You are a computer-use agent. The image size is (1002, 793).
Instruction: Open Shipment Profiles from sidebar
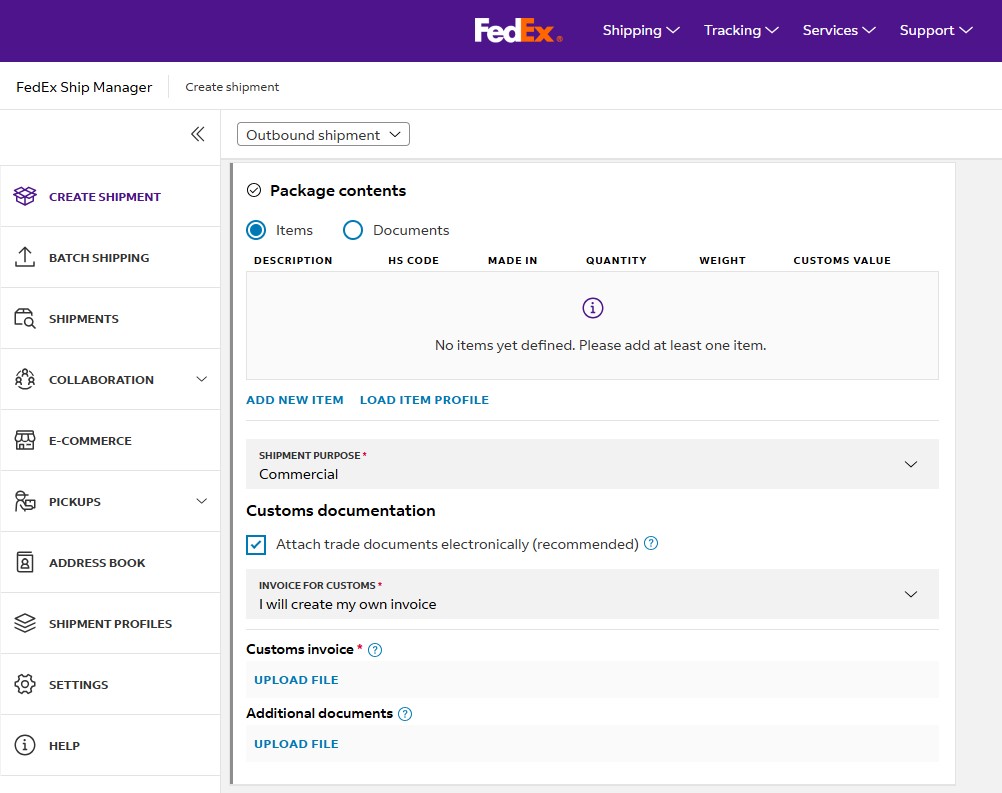111,623
